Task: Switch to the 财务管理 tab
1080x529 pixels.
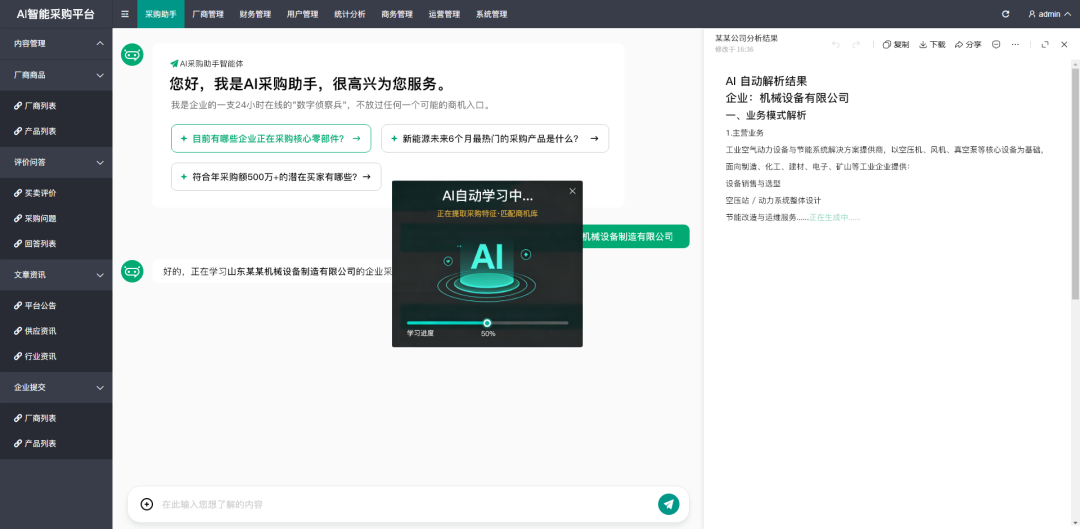Action: coord(255,14)
